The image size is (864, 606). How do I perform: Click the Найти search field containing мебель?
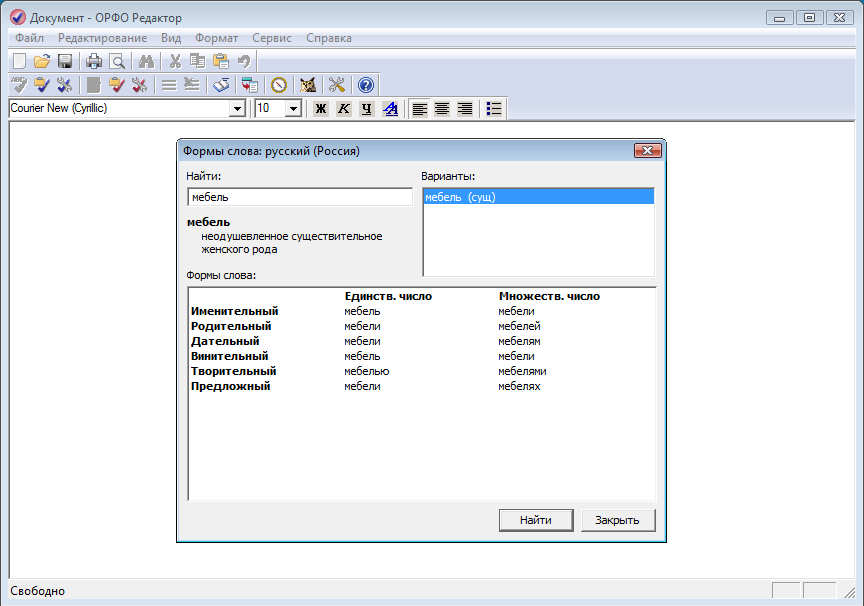pyautogui.click(x=300, y=197)
